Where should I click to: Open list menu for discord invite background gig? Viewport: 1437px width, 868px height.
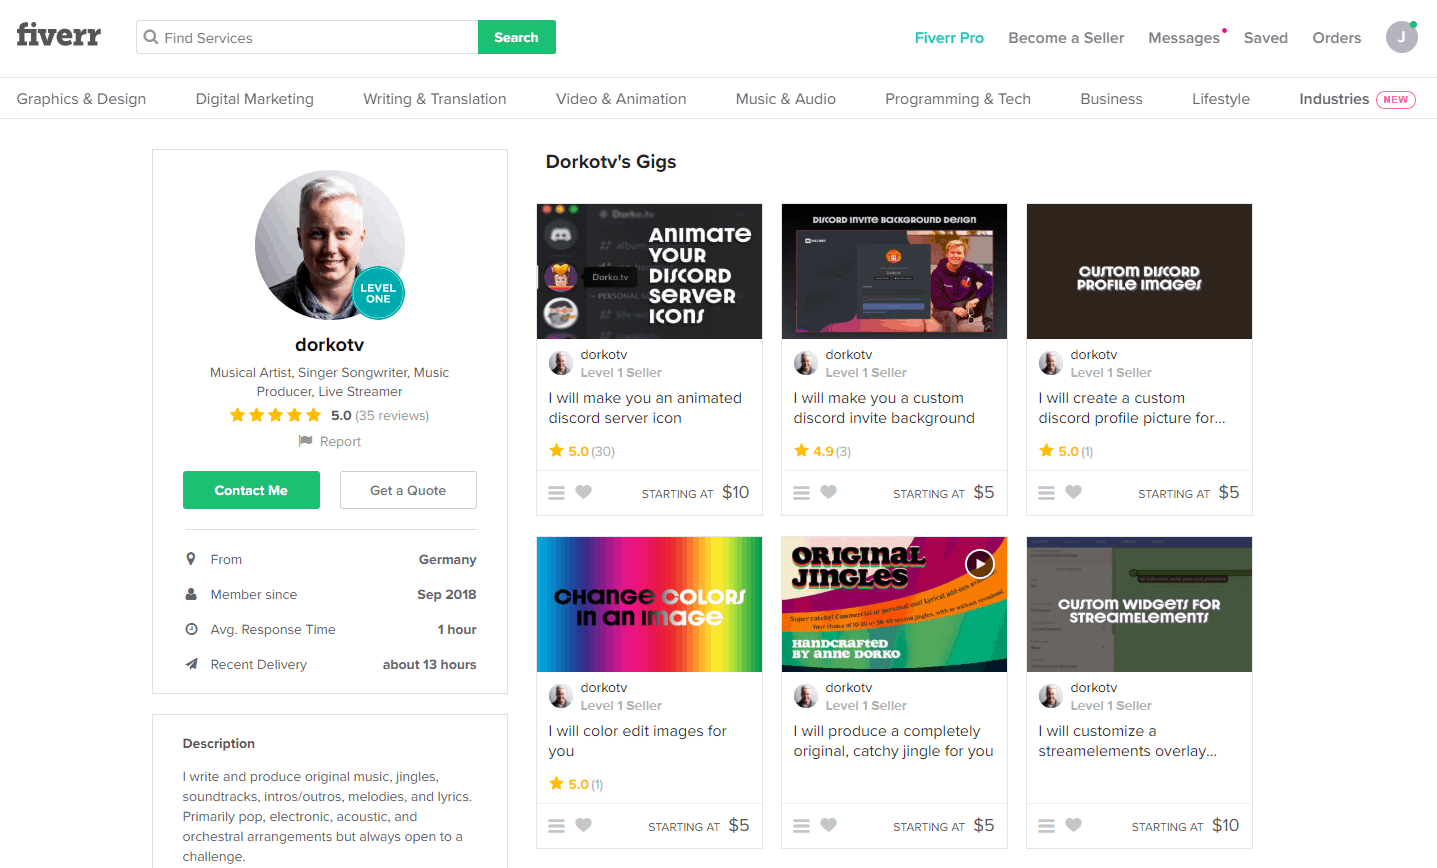[x=802, y=492]
